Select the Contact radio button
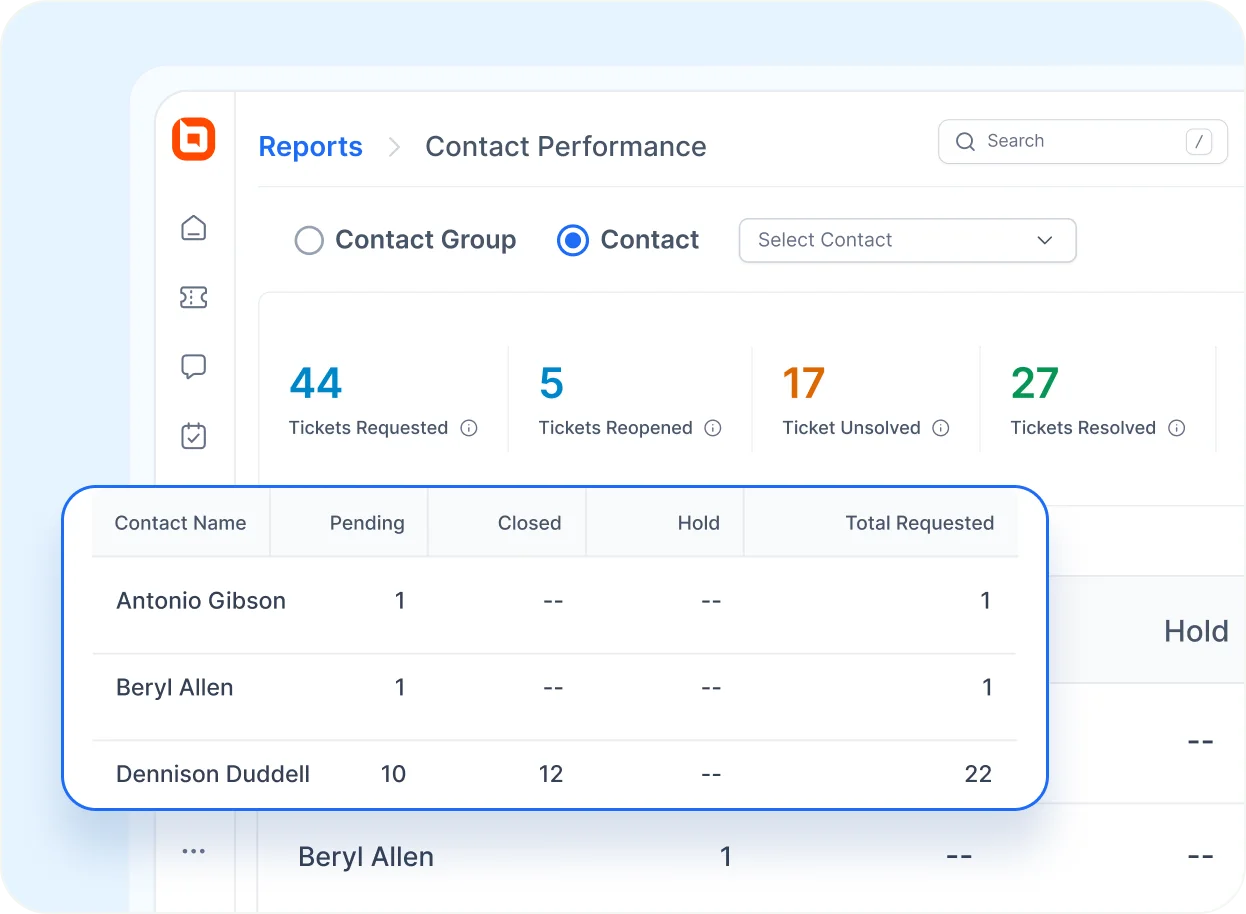Image resolution: width=1246 pixels, height=914 pixels. 572,241
